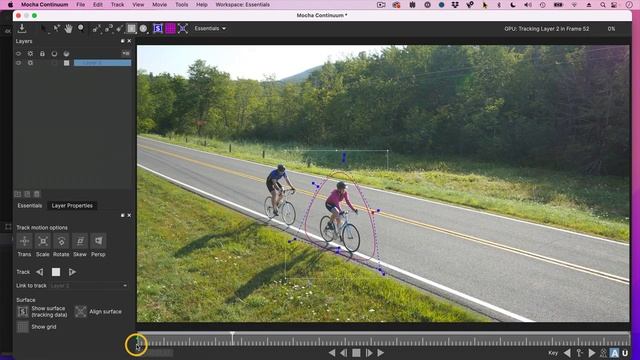Open the Movie menu

(159, 4)
